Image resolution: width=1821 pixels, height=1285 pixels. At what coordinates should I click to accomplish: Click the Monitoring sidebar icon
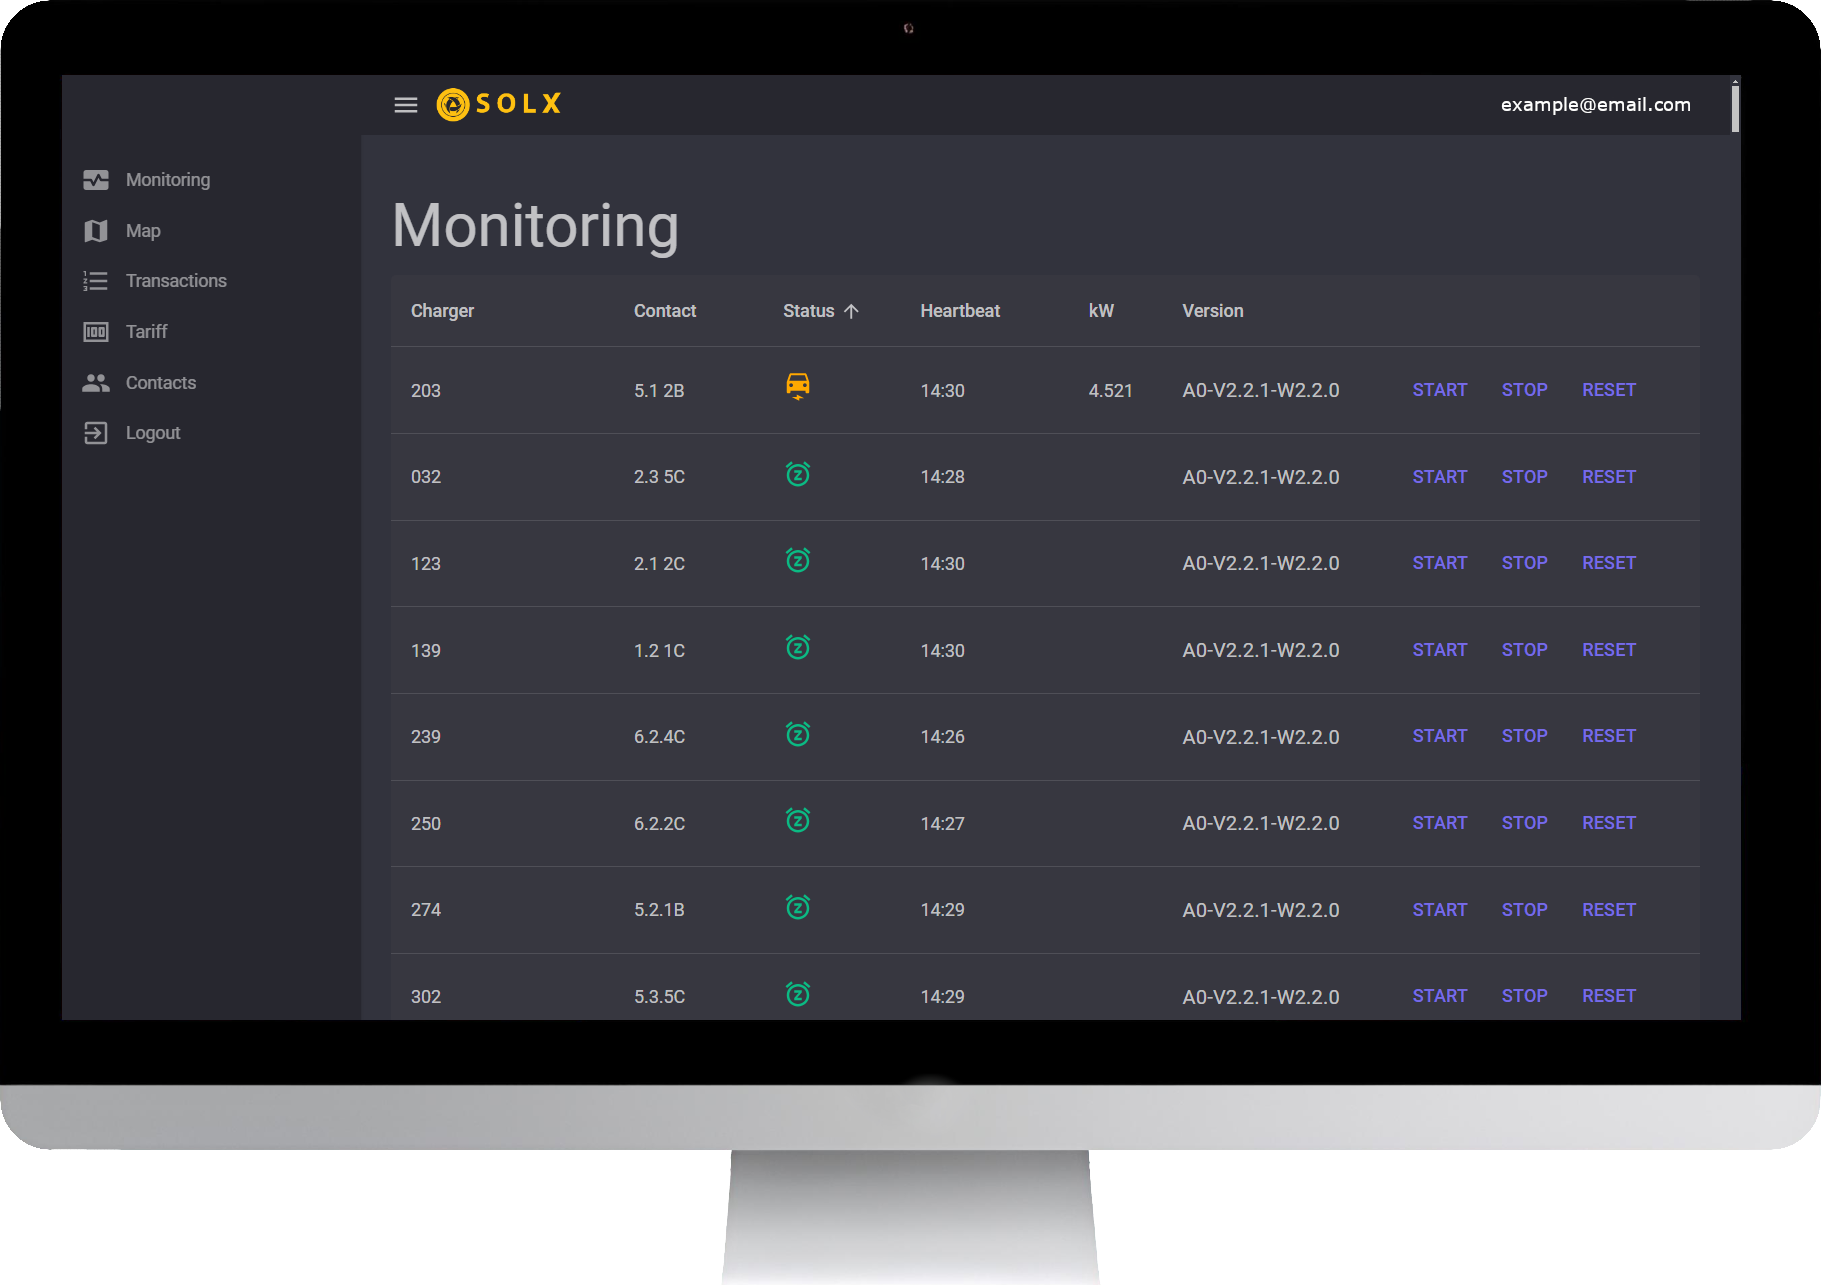[96, 180]
